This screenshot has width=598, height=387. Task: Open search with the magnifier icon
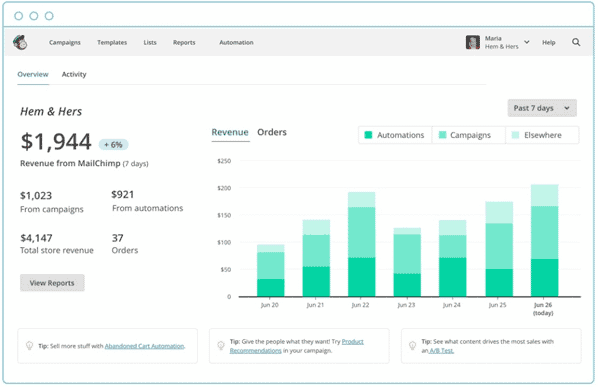[576, 42]
